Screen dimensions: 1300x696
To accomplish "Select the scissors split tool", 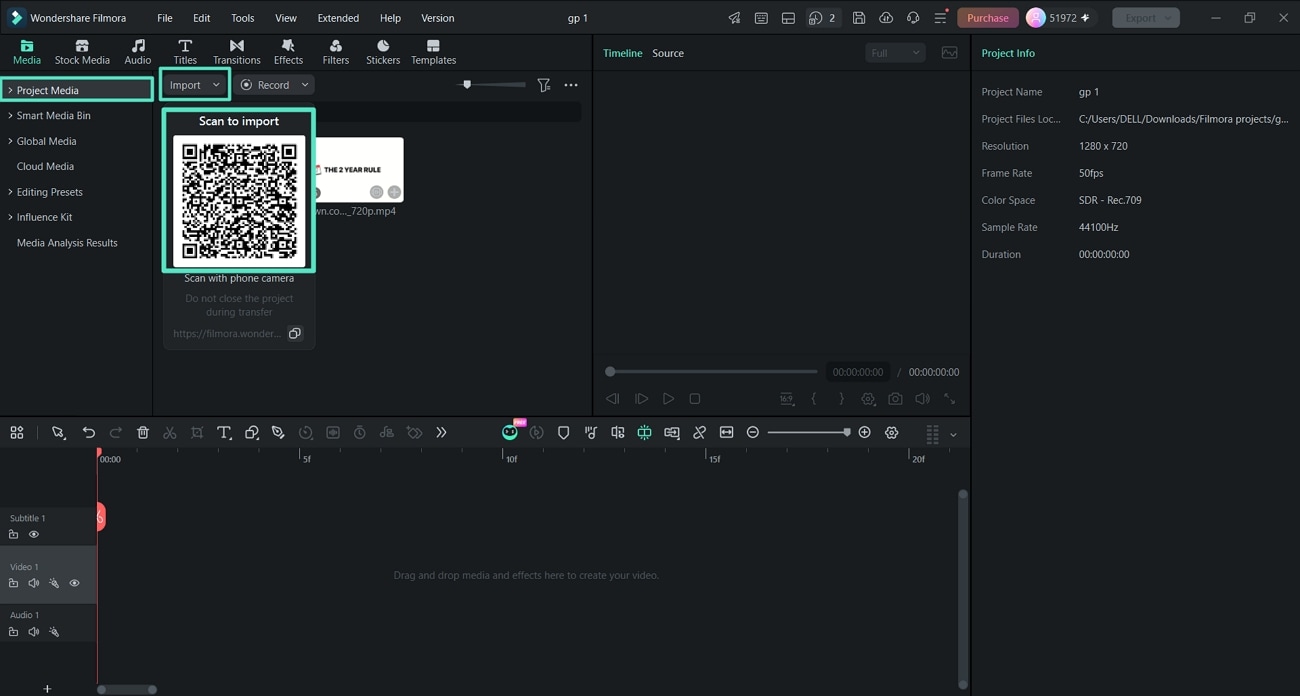I will pyautogui.click(x=170, y=433).
